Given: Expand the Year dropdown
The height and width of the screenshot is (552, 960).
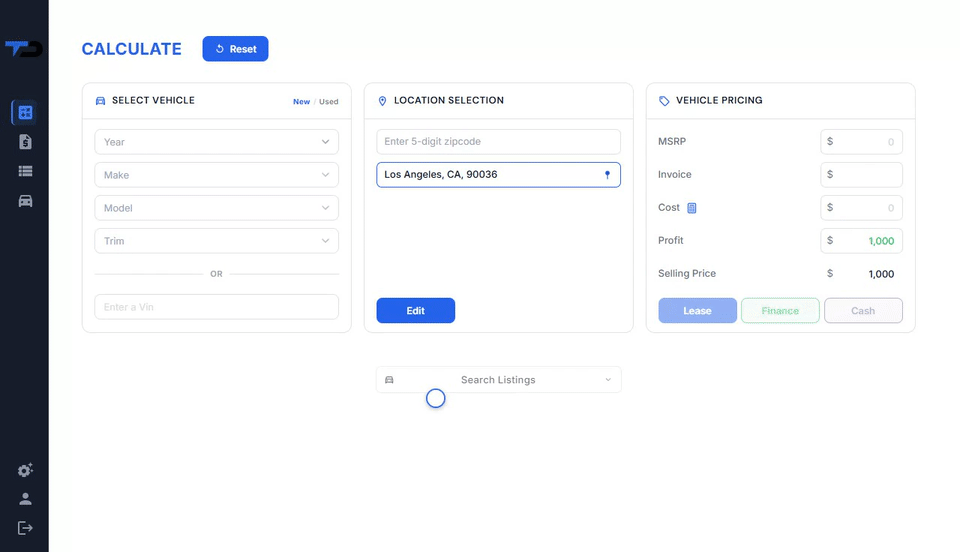Looking at the screenshot, I should pyautogui.click(x=217, y=142).
